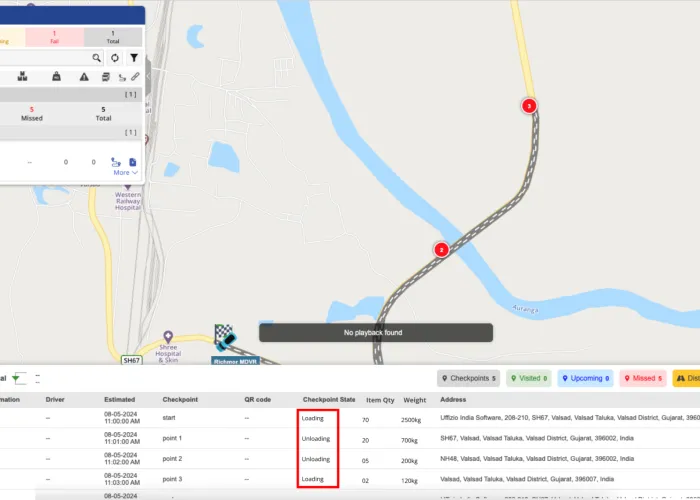Expand the More dropdown in job row
The image size is (700, 500).
tap(125, 173)
